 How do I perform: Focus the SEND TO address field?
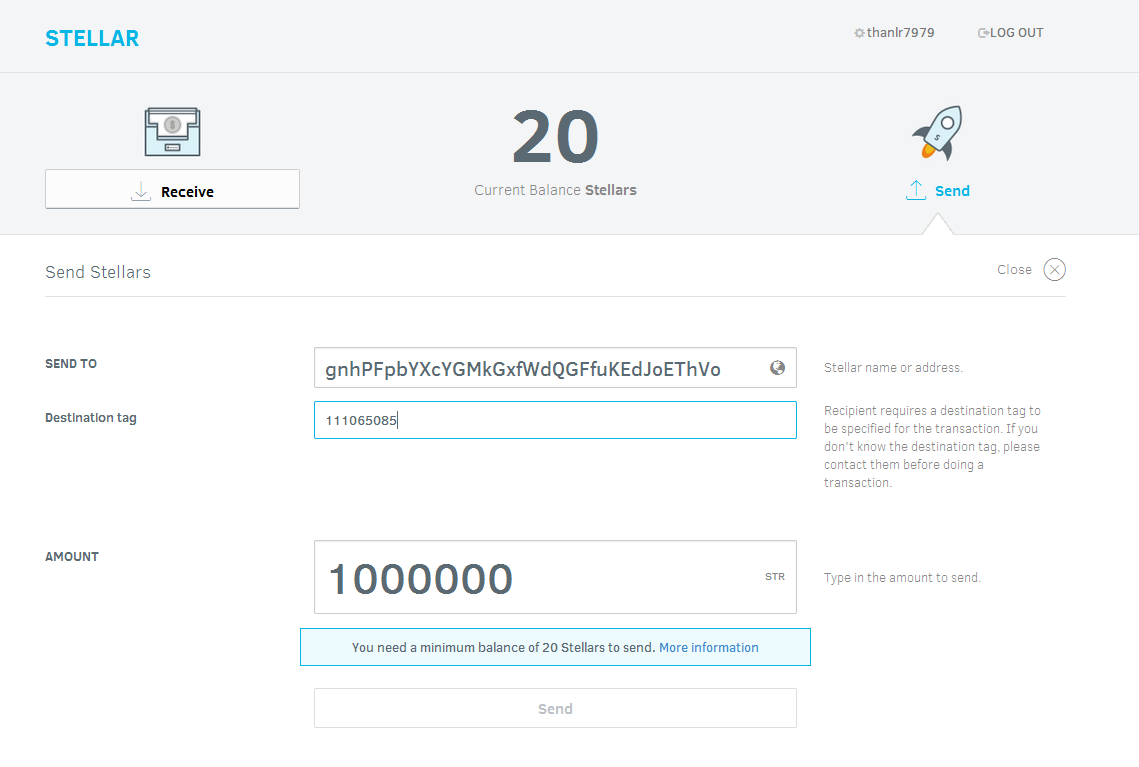click(x=555, y=368)
